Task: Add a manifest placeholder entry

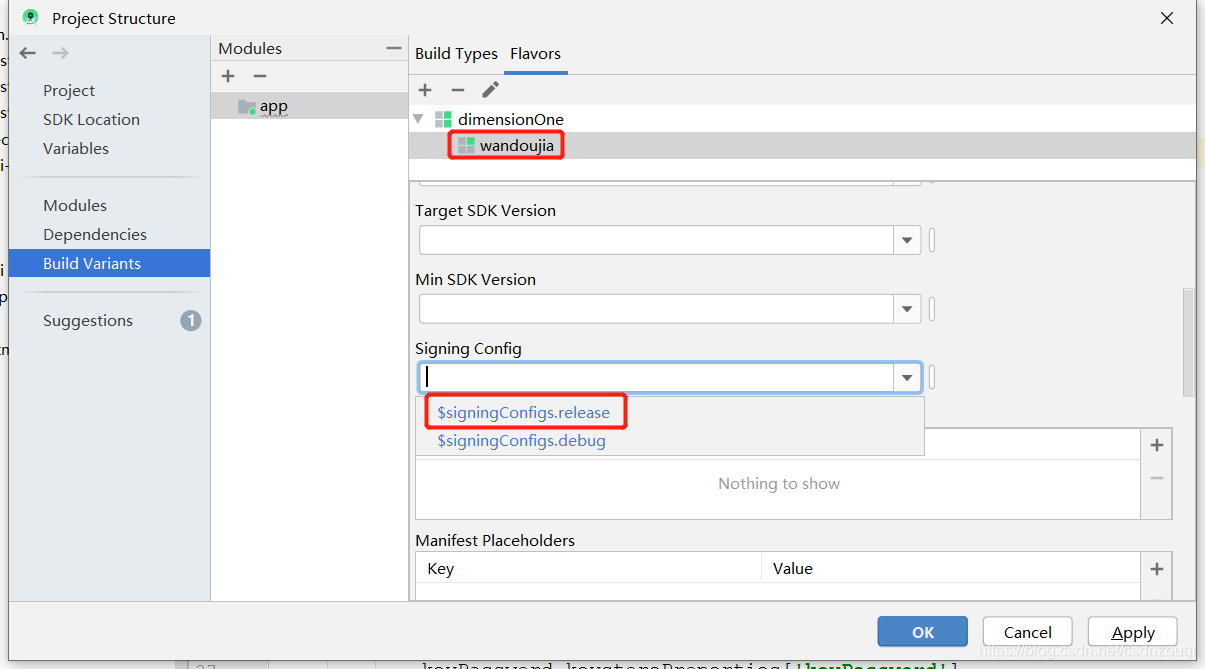Action: point(1157,569)
